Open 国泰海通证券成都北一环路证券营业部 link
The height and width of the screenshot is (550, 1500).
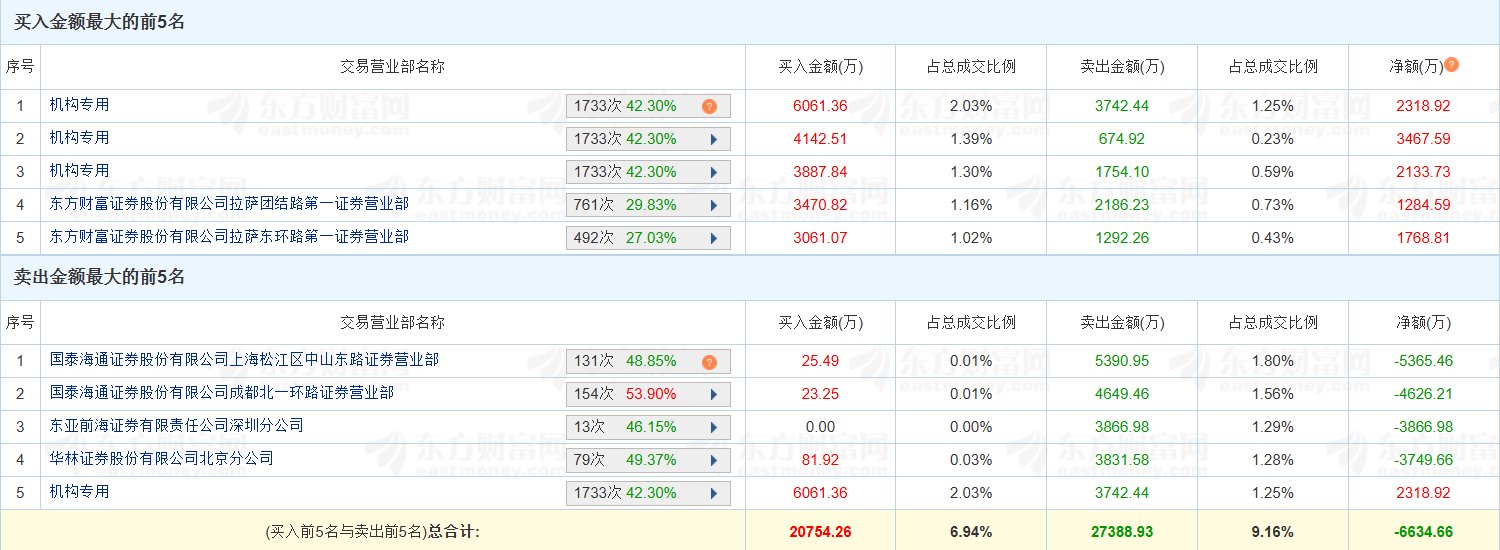[x=222, y=393]
